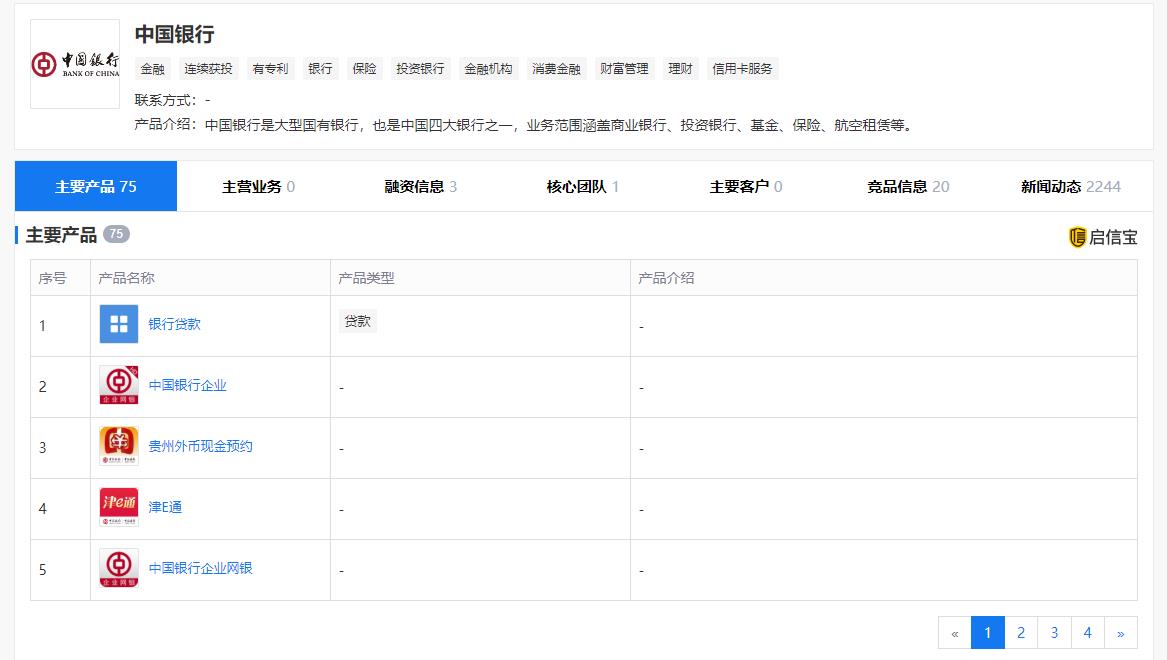
Task: Click the 产品类型 column header
Action: [366, 278]
